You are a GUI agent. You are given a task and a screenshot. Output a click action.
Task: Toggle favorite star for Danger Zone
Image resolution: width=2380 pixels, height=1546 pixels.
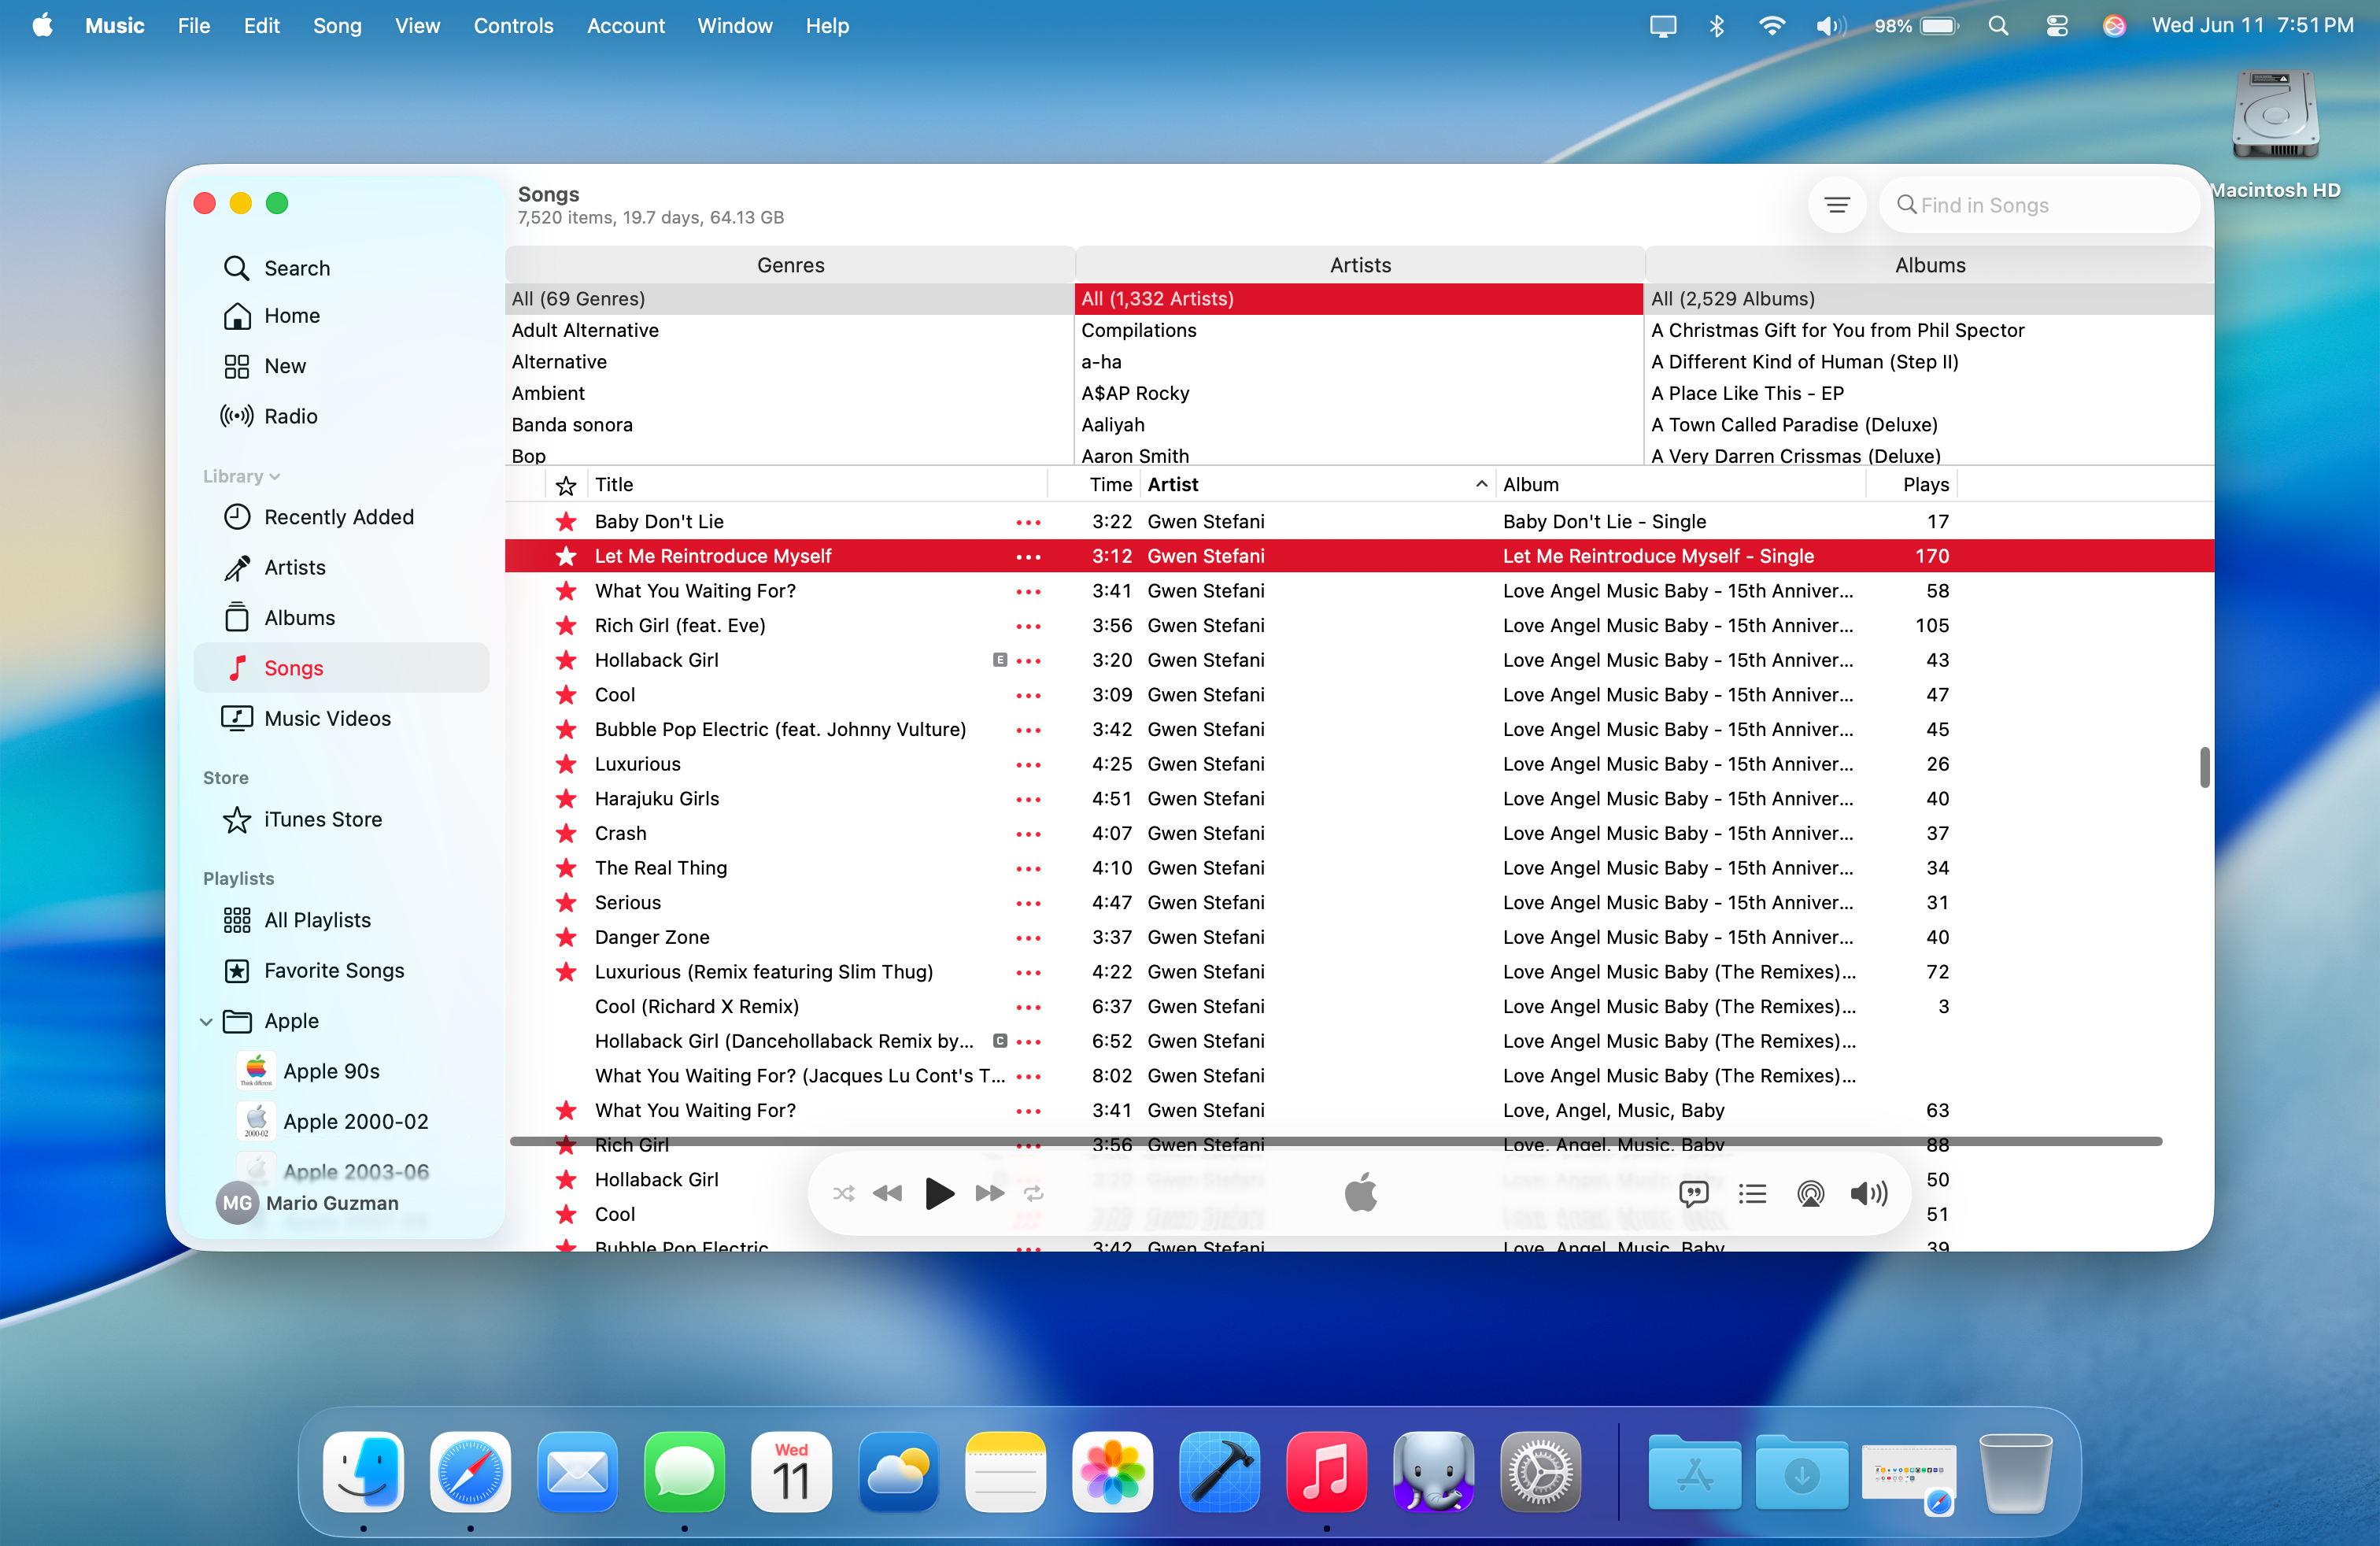pos(566,937)
